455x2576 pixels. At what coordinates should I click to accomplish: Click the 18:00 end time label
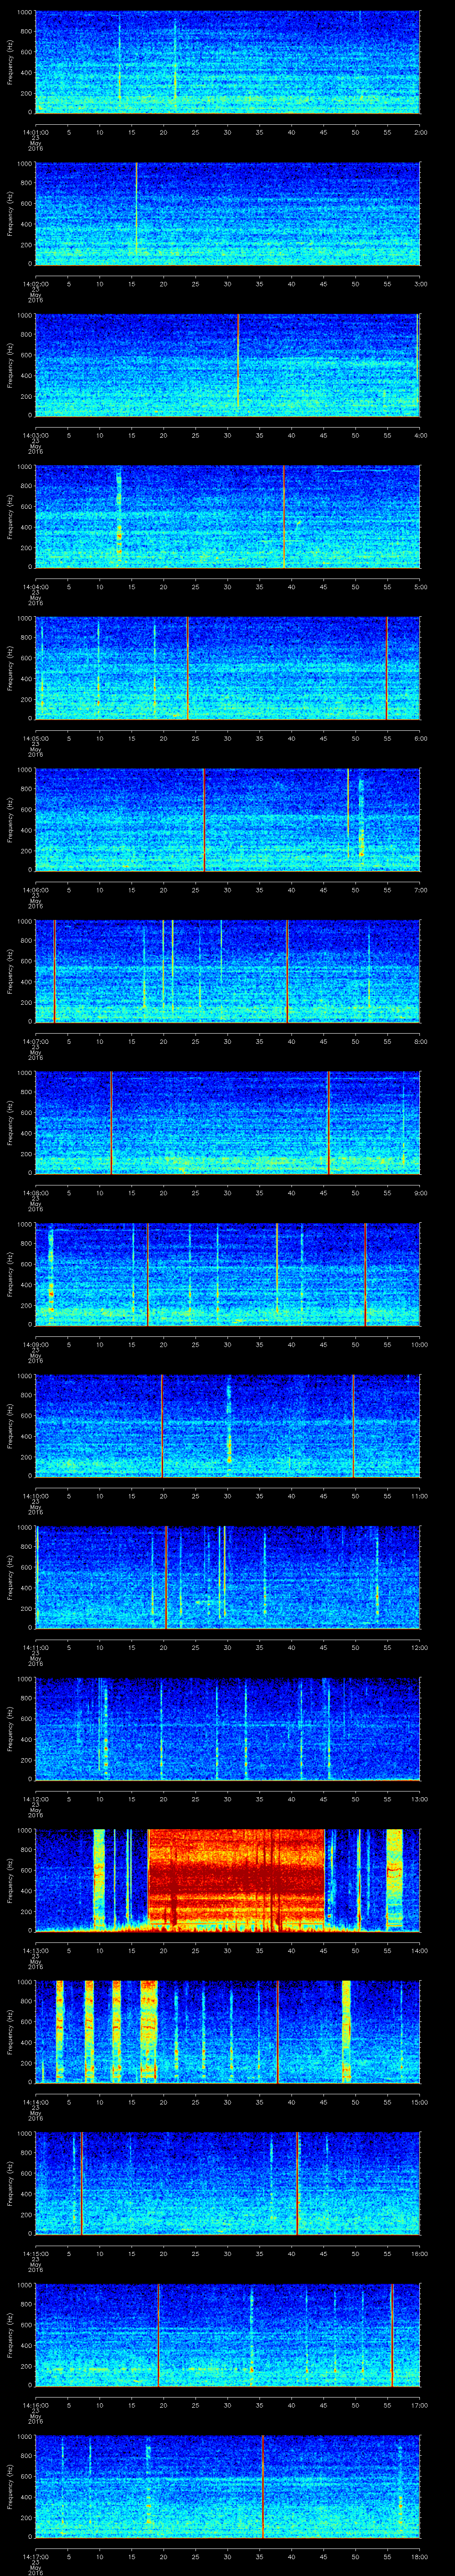[x=419, y=2557]
